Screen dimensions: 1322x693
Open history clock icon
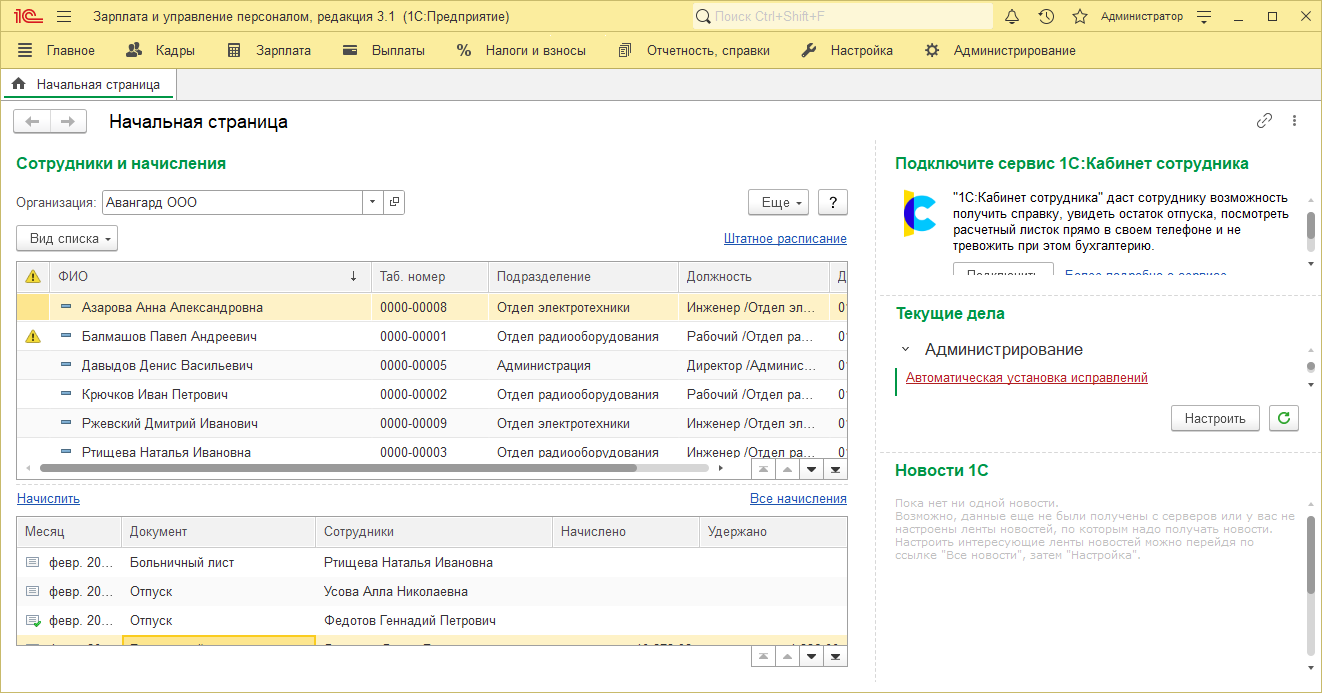click(1046, 17)
